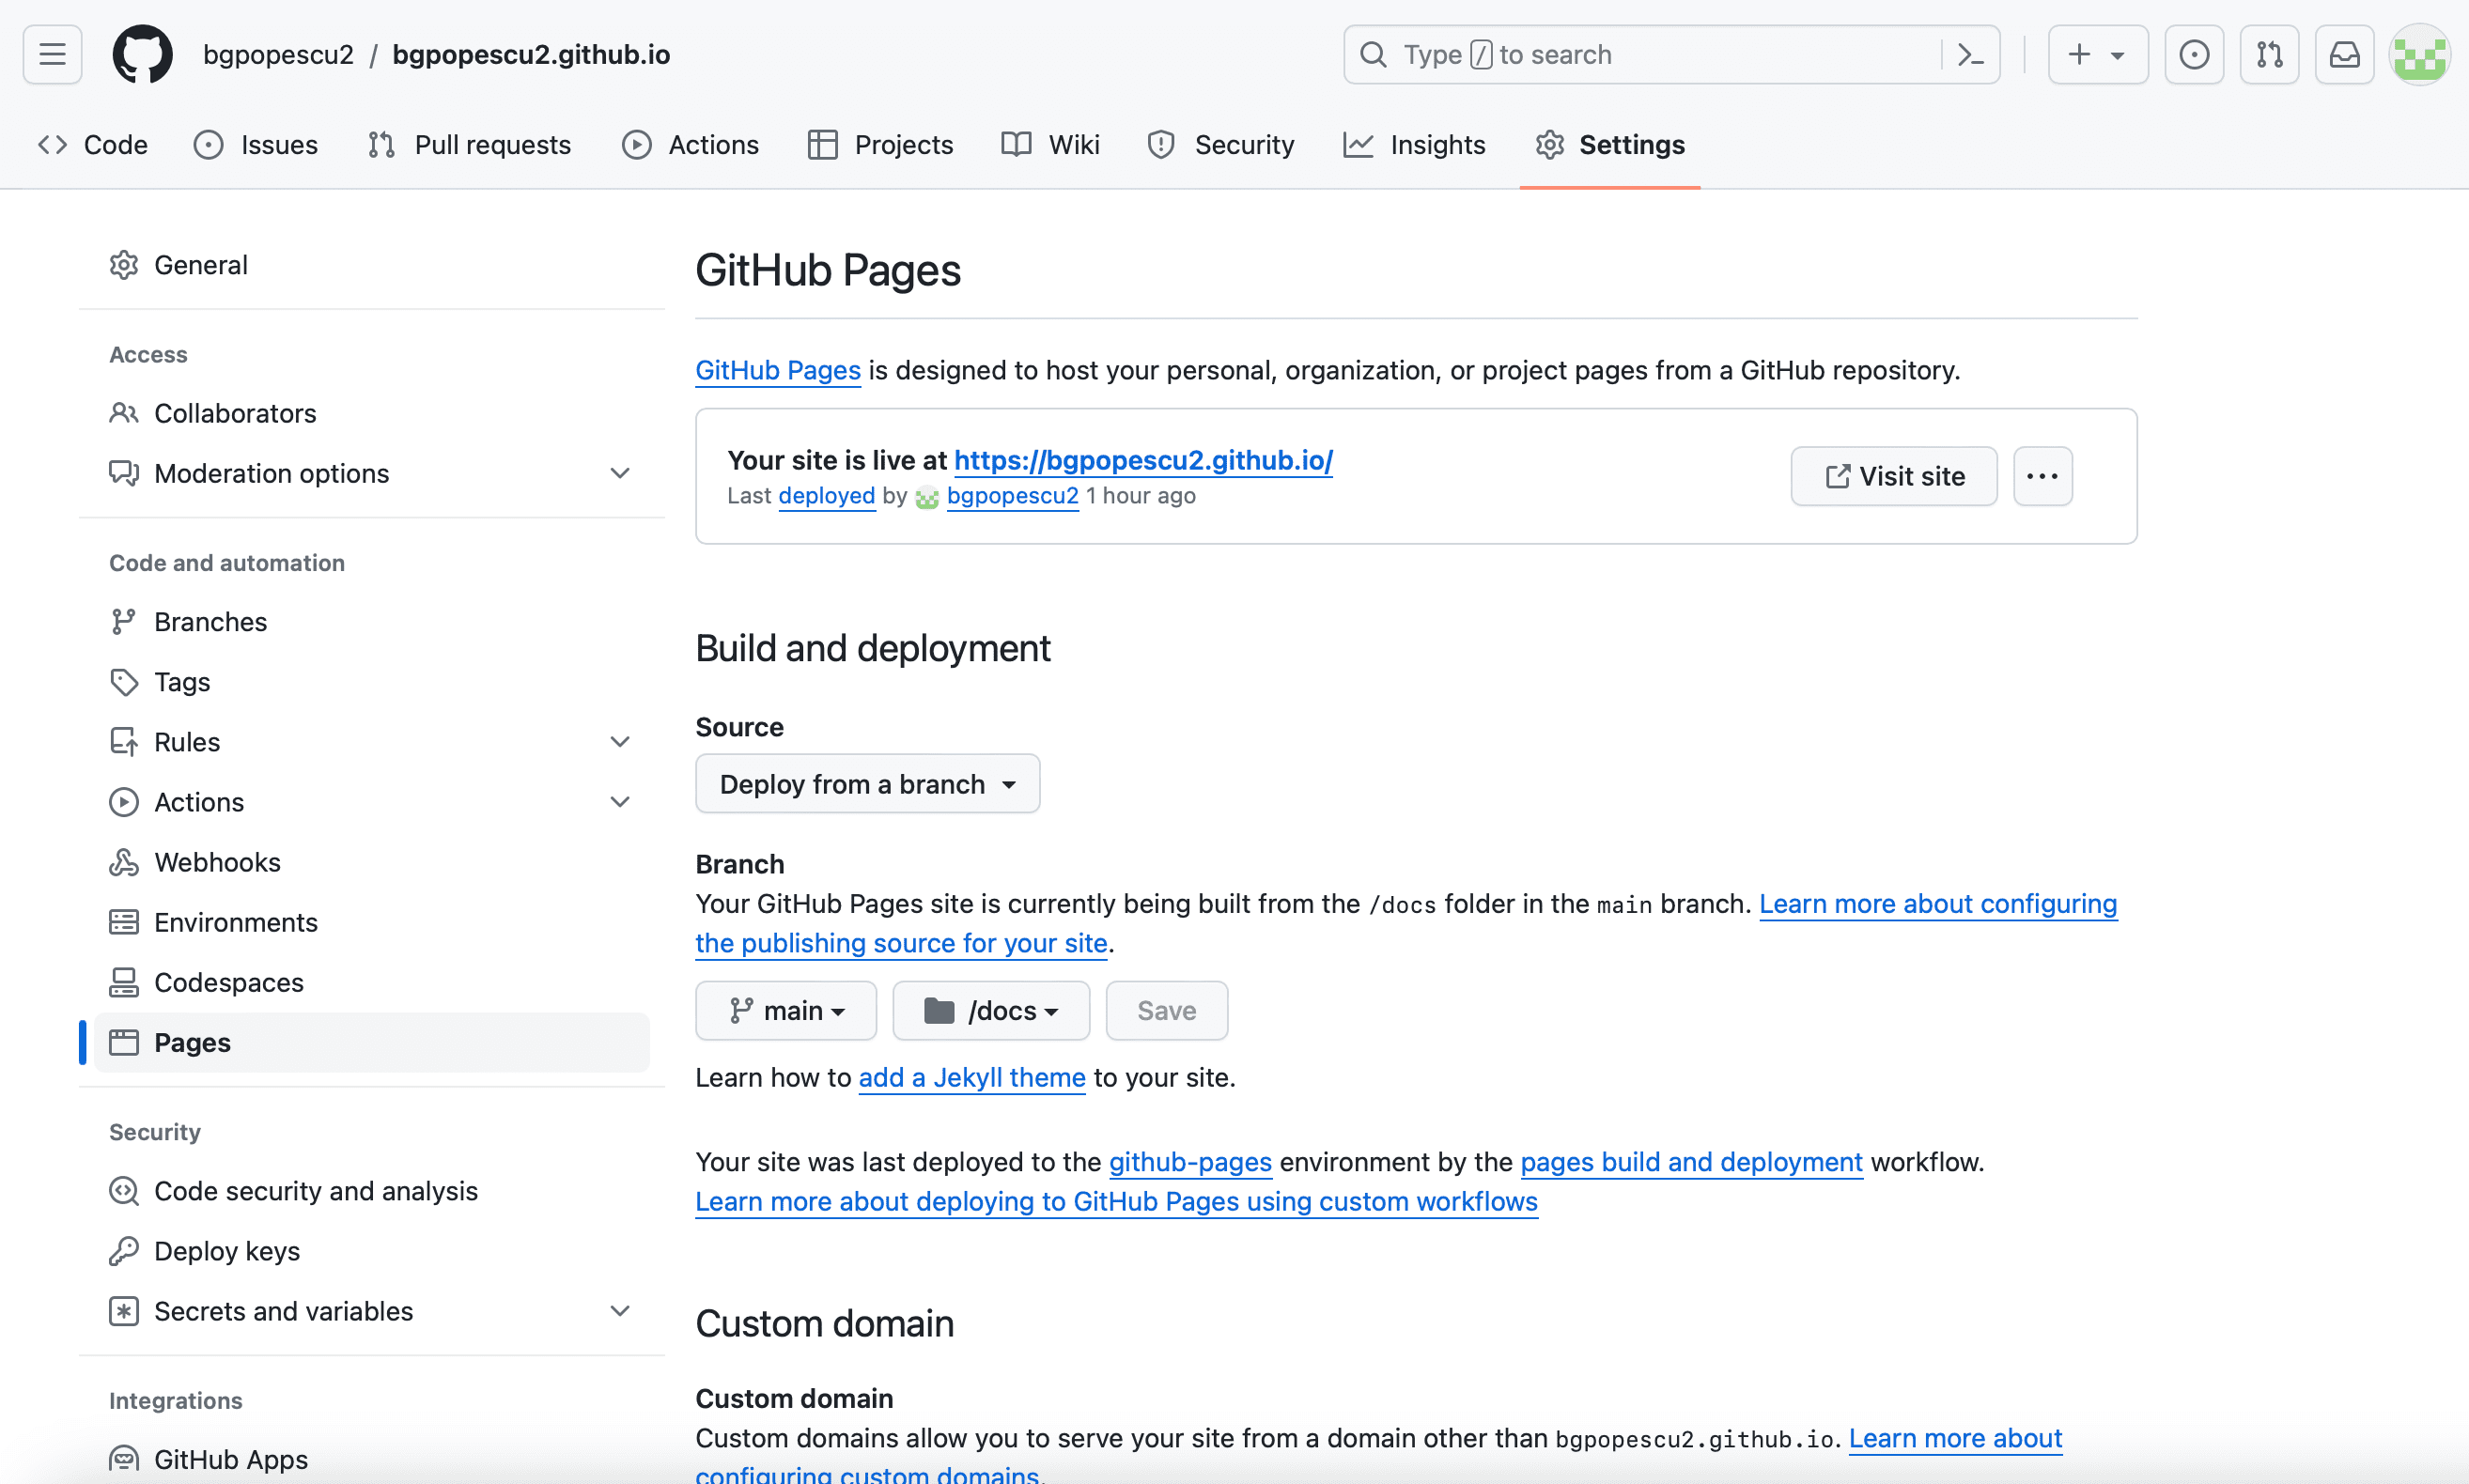Open the pull requests icon in header
Viewport: 2469px width, 1484px height.
tap(2269, 54)
